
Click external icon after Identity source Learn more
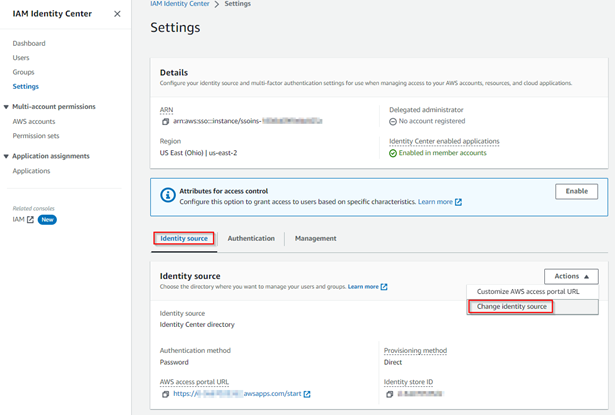[384, 287]
